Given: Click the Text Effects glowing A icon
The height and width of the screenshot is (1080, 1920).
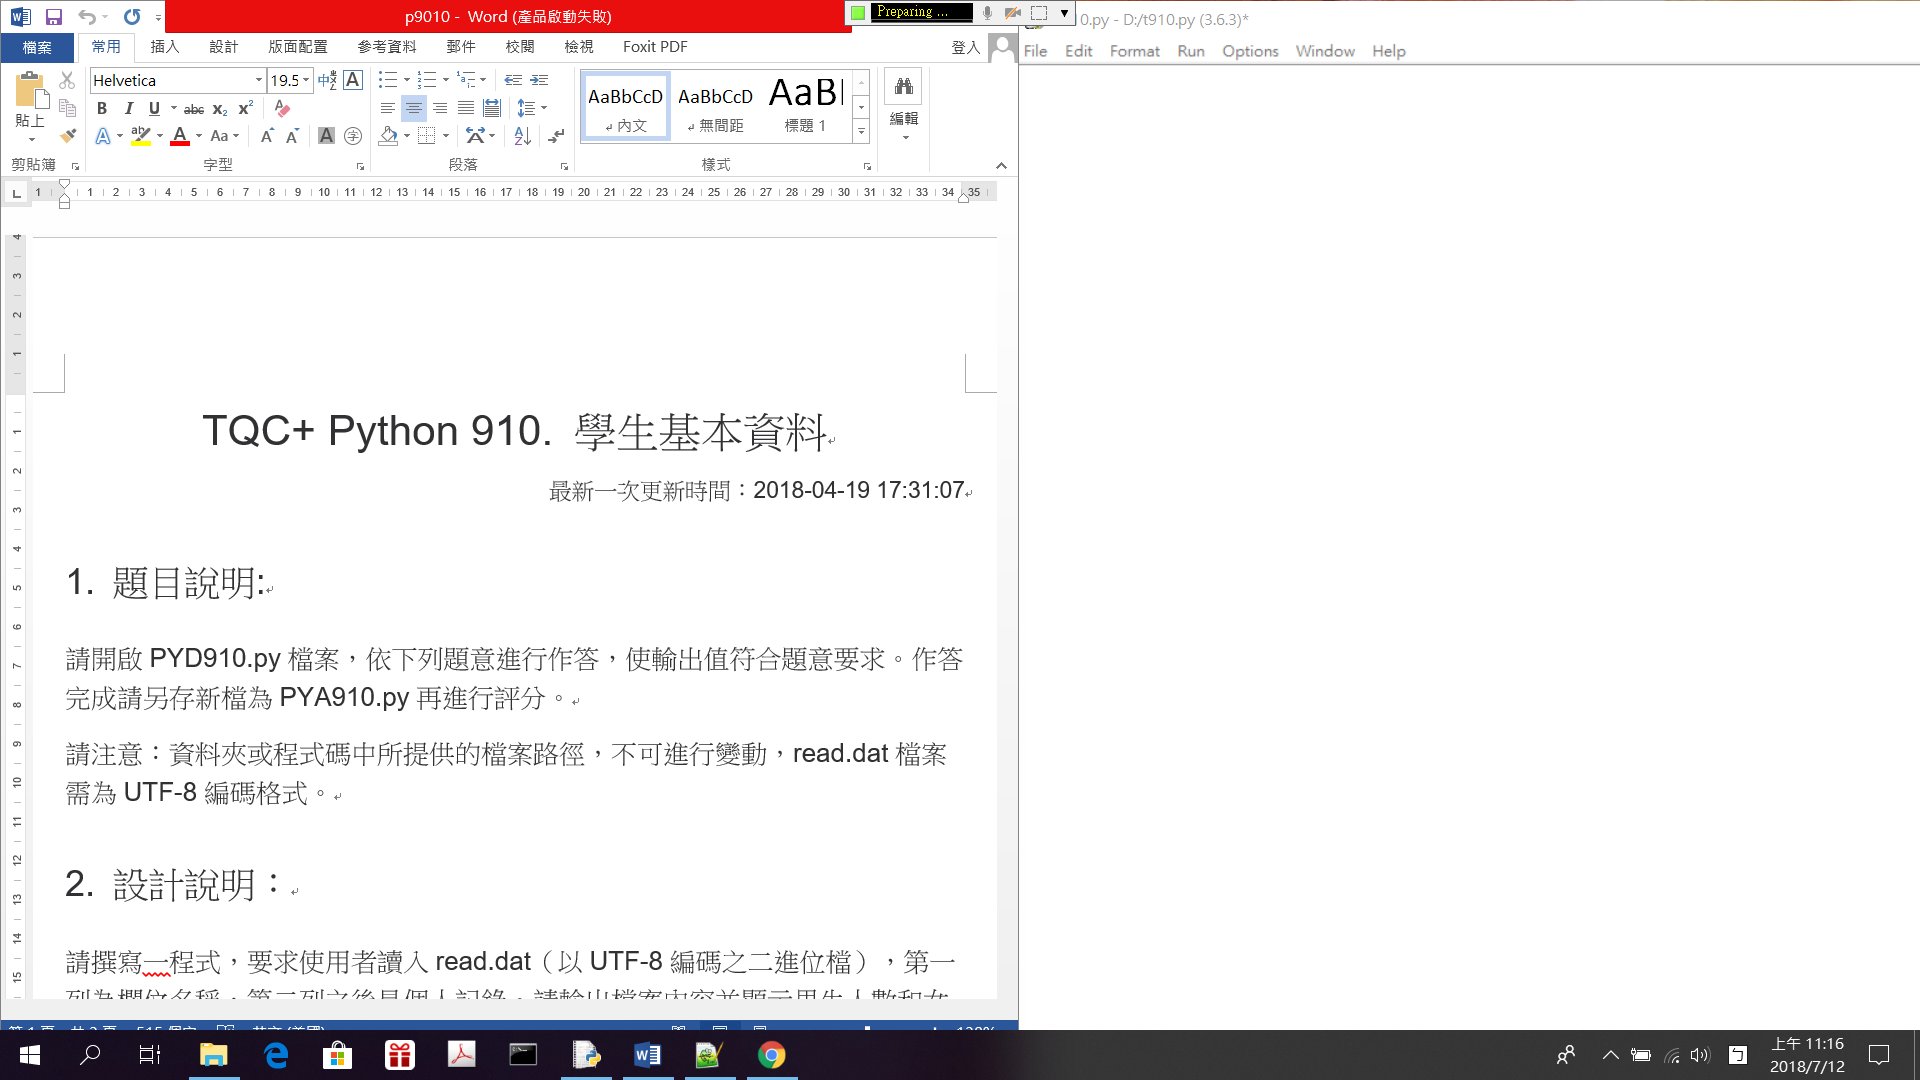Looking at the screenshot, I should click(x=103, y=136).
